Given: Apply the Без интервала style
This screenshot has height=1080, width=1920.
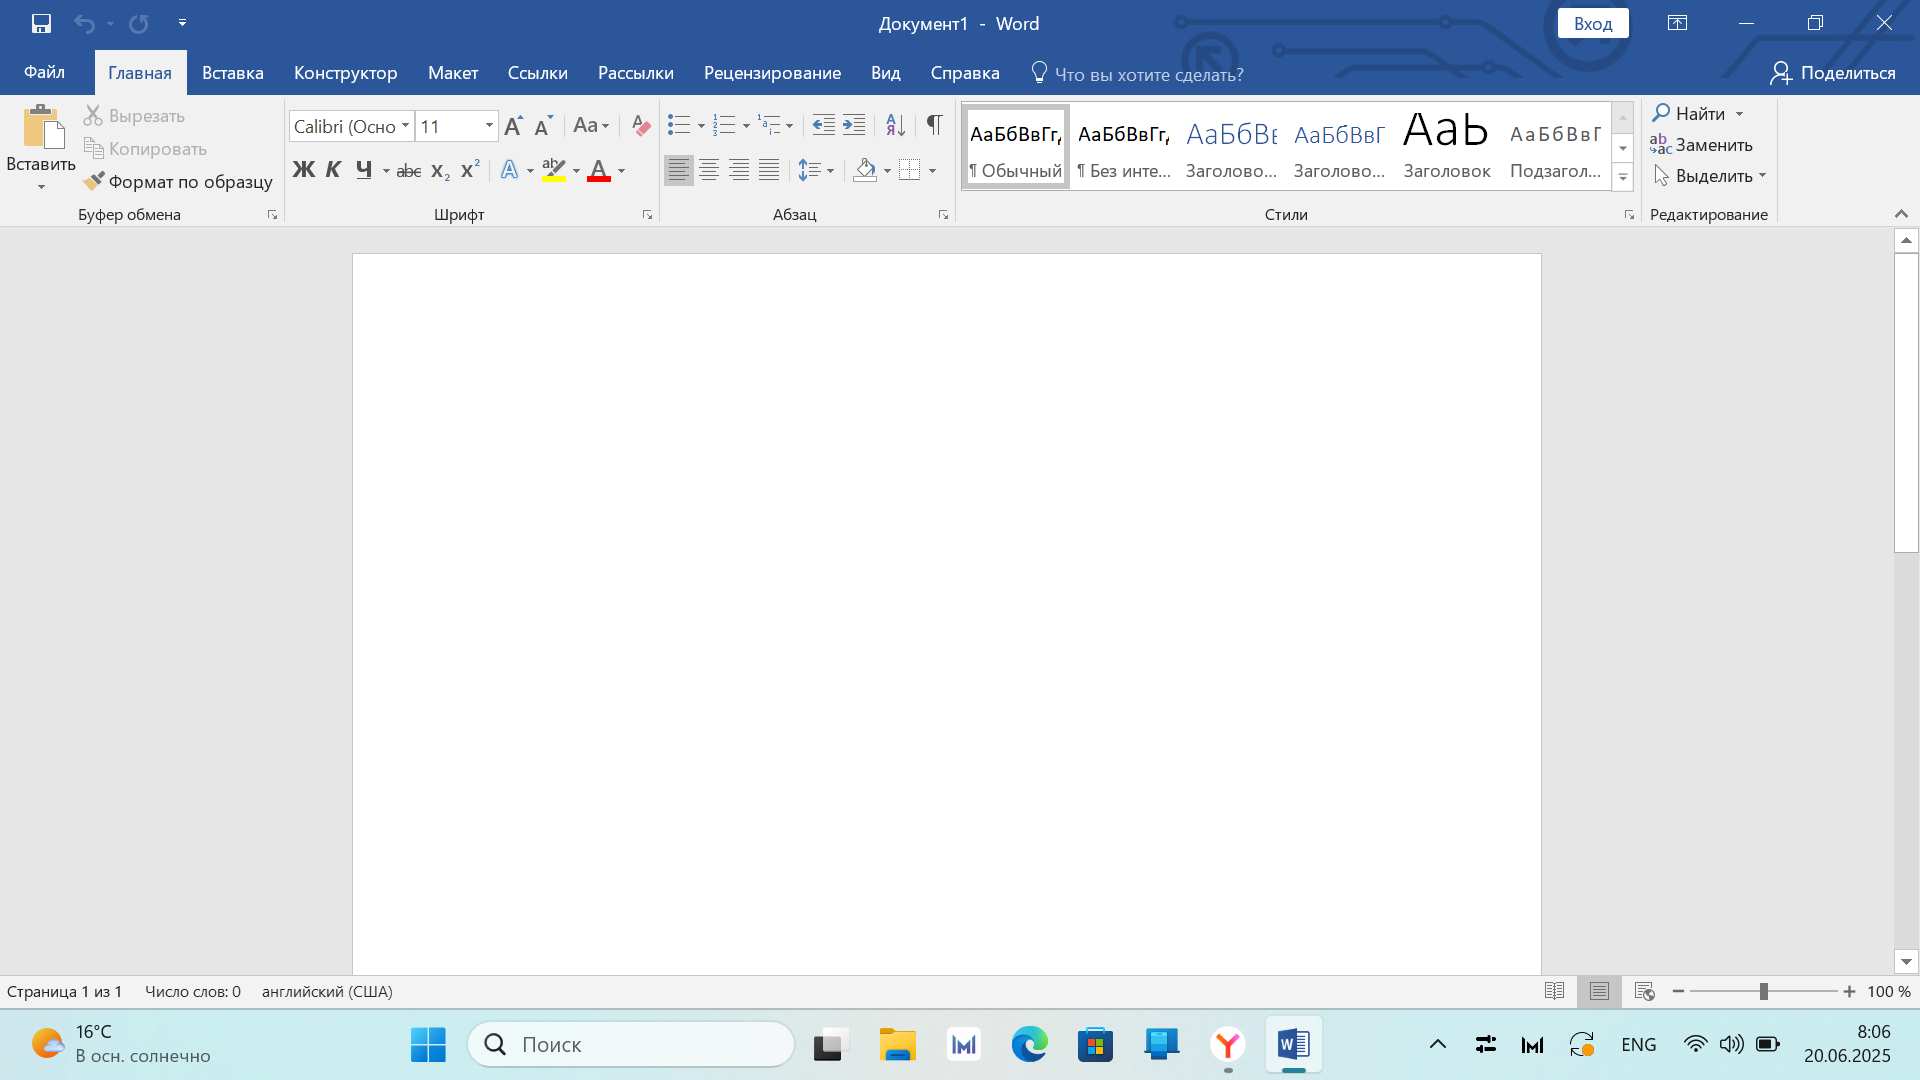Looking at the screenshot, I should tap(1124, 146).
